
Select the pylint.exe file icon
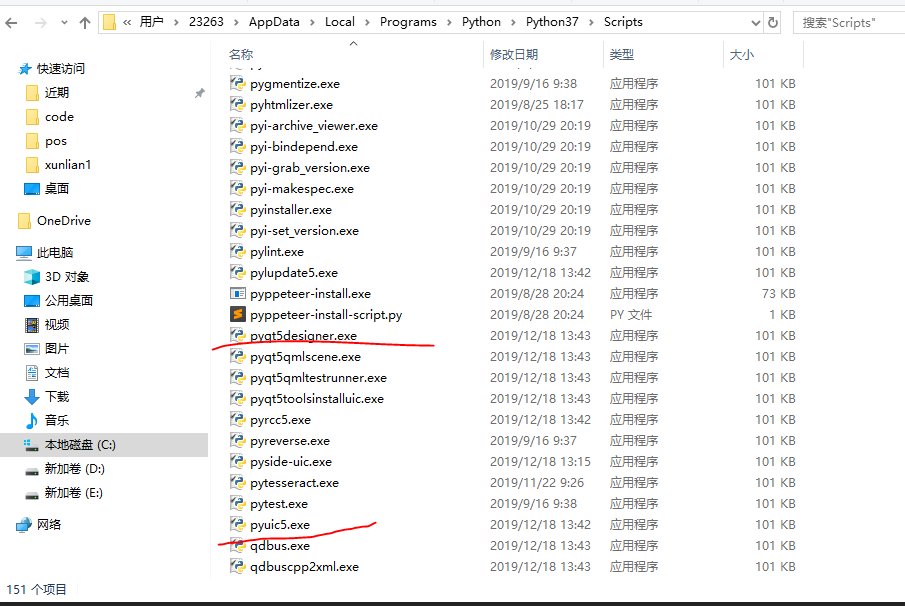(237, 252)
